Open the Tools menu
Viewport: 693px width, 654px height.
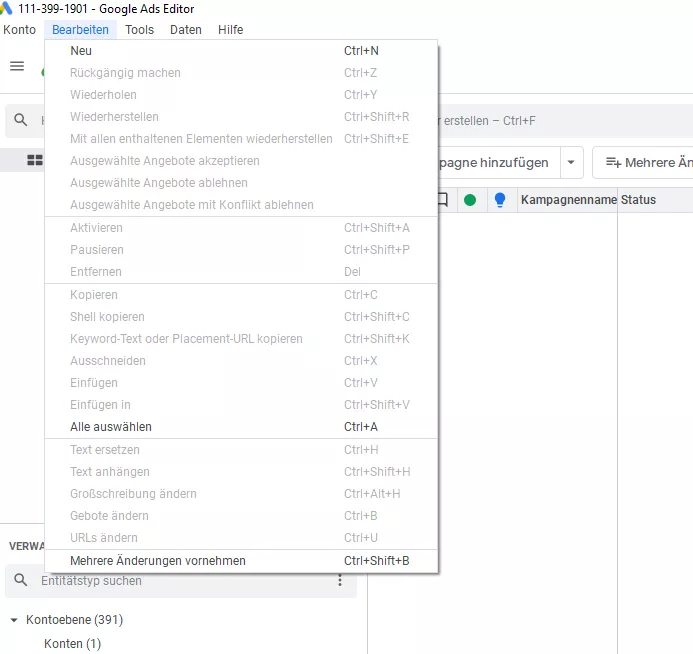pyautogui.click(x=139, y=30)
